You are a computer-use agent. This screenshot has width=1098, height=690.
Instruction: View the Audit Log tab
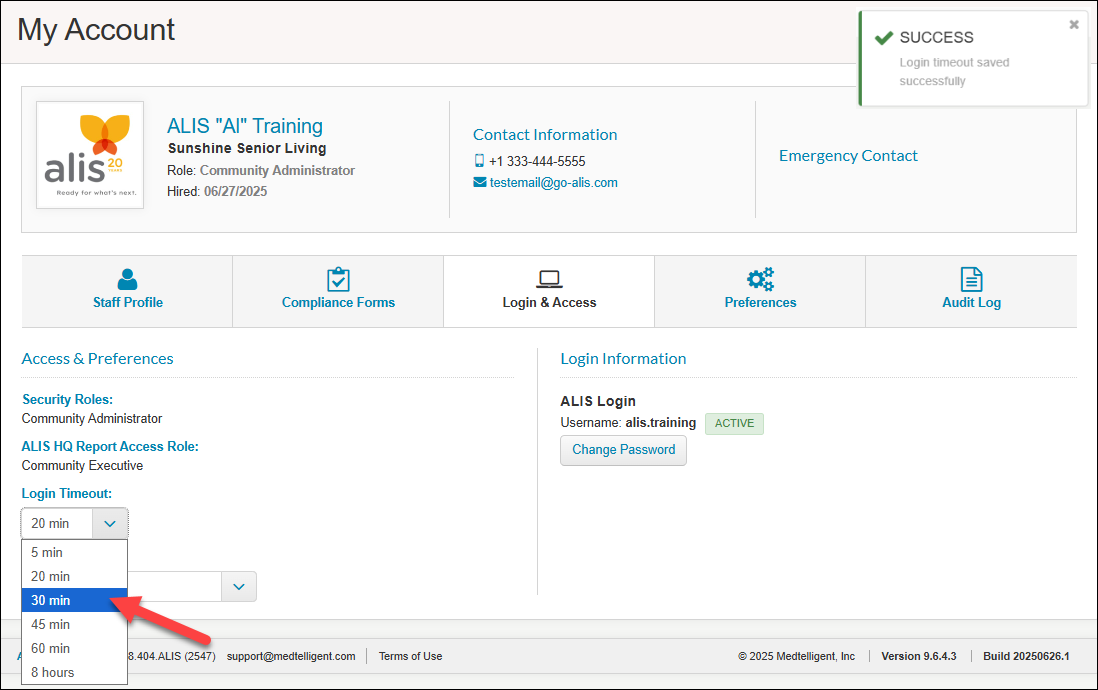click(x=971, y=291)
